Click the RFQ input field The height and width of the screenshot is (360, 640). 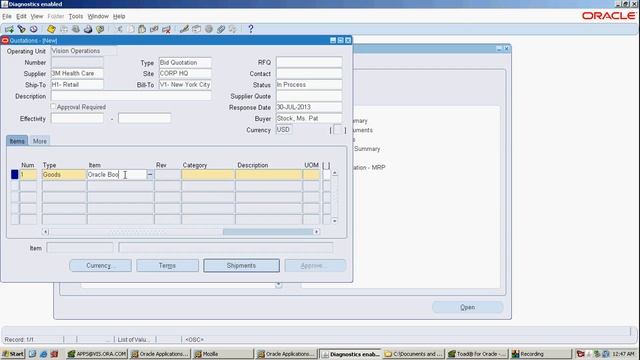pos(309,62)
